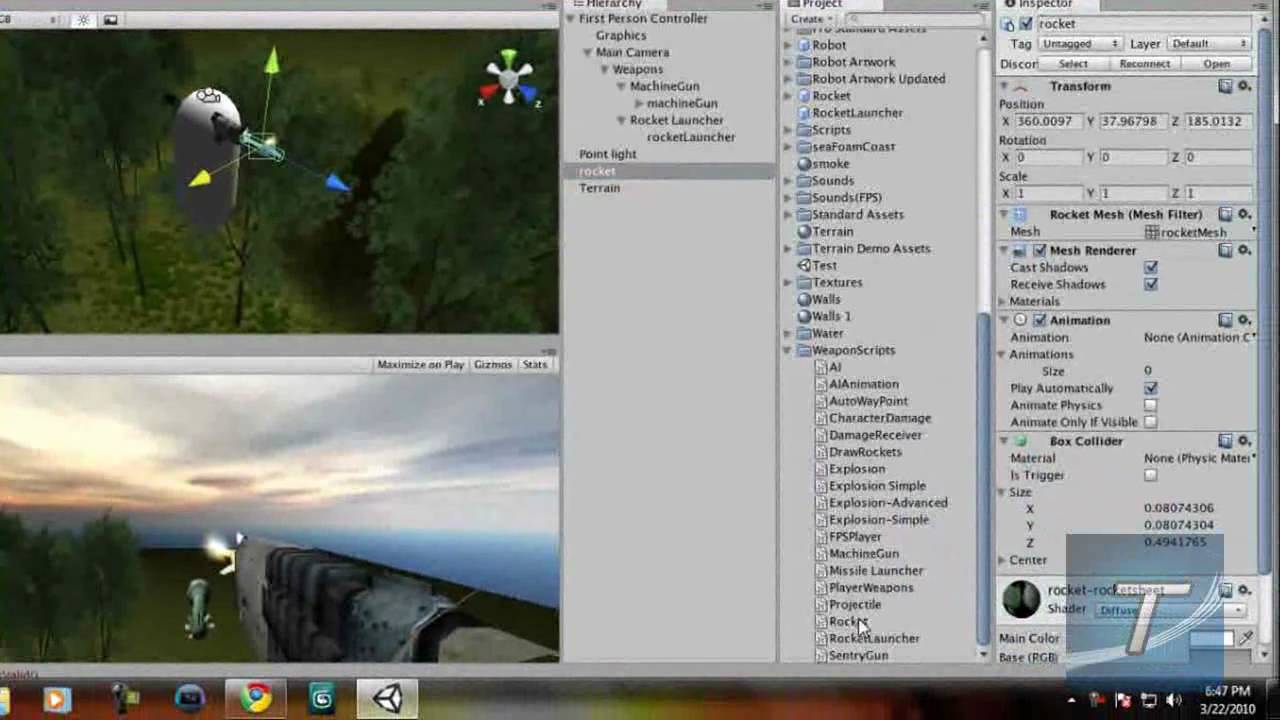Screen dimensions: 1280x720
Task: Toggle Stats in Game view
Action: pyautogui.click(x=535, y=365)
